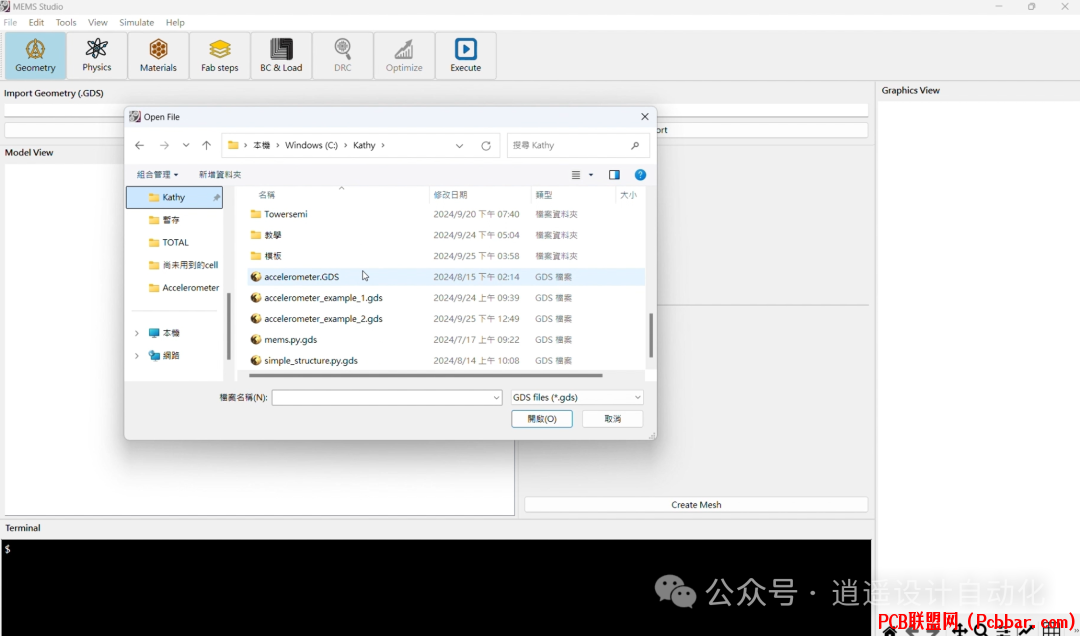Go back in the Open File dialog
This screenshot has width=1080, height=636.
coord(140,145)
